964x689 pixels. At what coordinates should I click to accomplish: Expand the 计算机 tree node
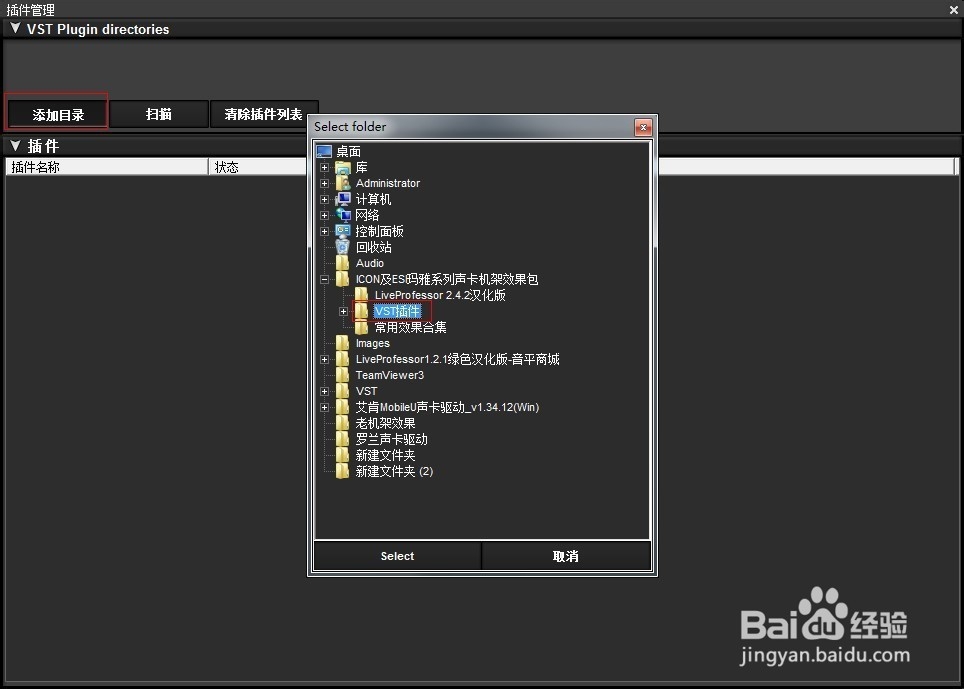pyautogui.click(x=325, y=199)
